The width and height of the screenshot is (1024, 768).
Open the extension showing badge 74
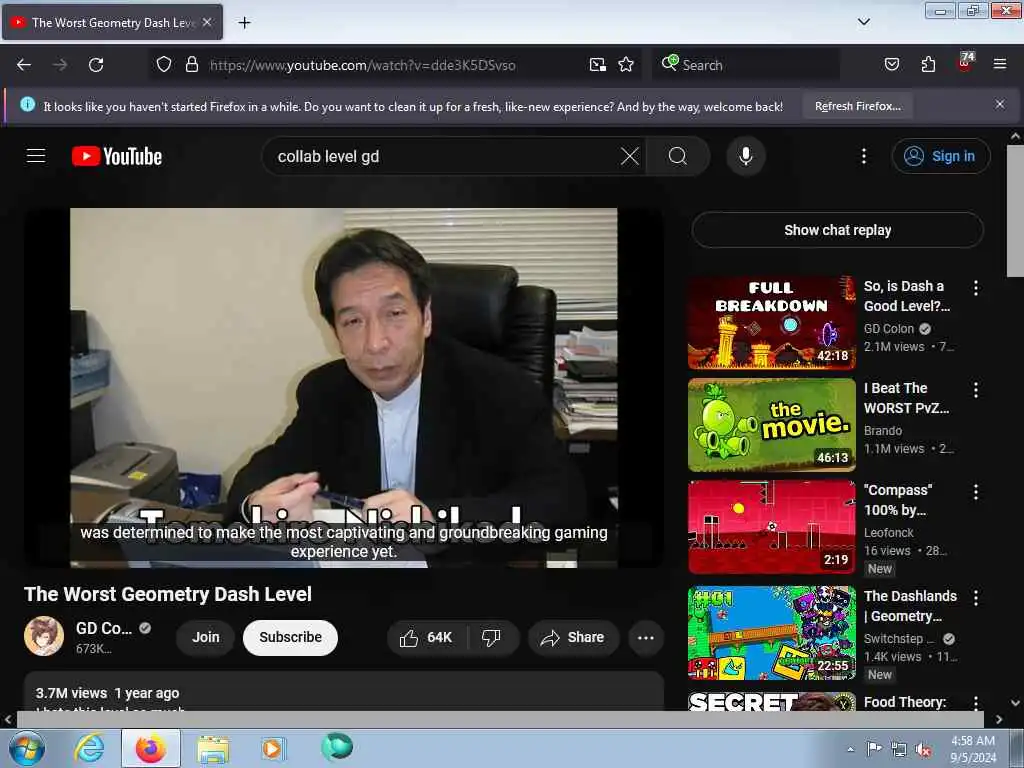[x=965, y=63]
